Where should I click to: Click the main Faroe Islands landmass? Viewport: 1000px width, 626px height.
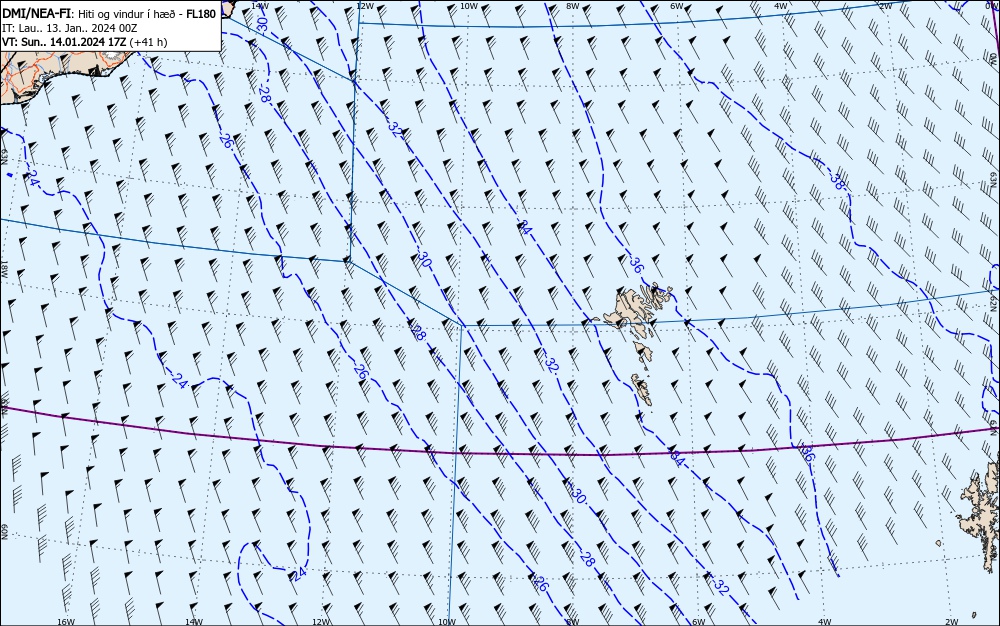635,309
